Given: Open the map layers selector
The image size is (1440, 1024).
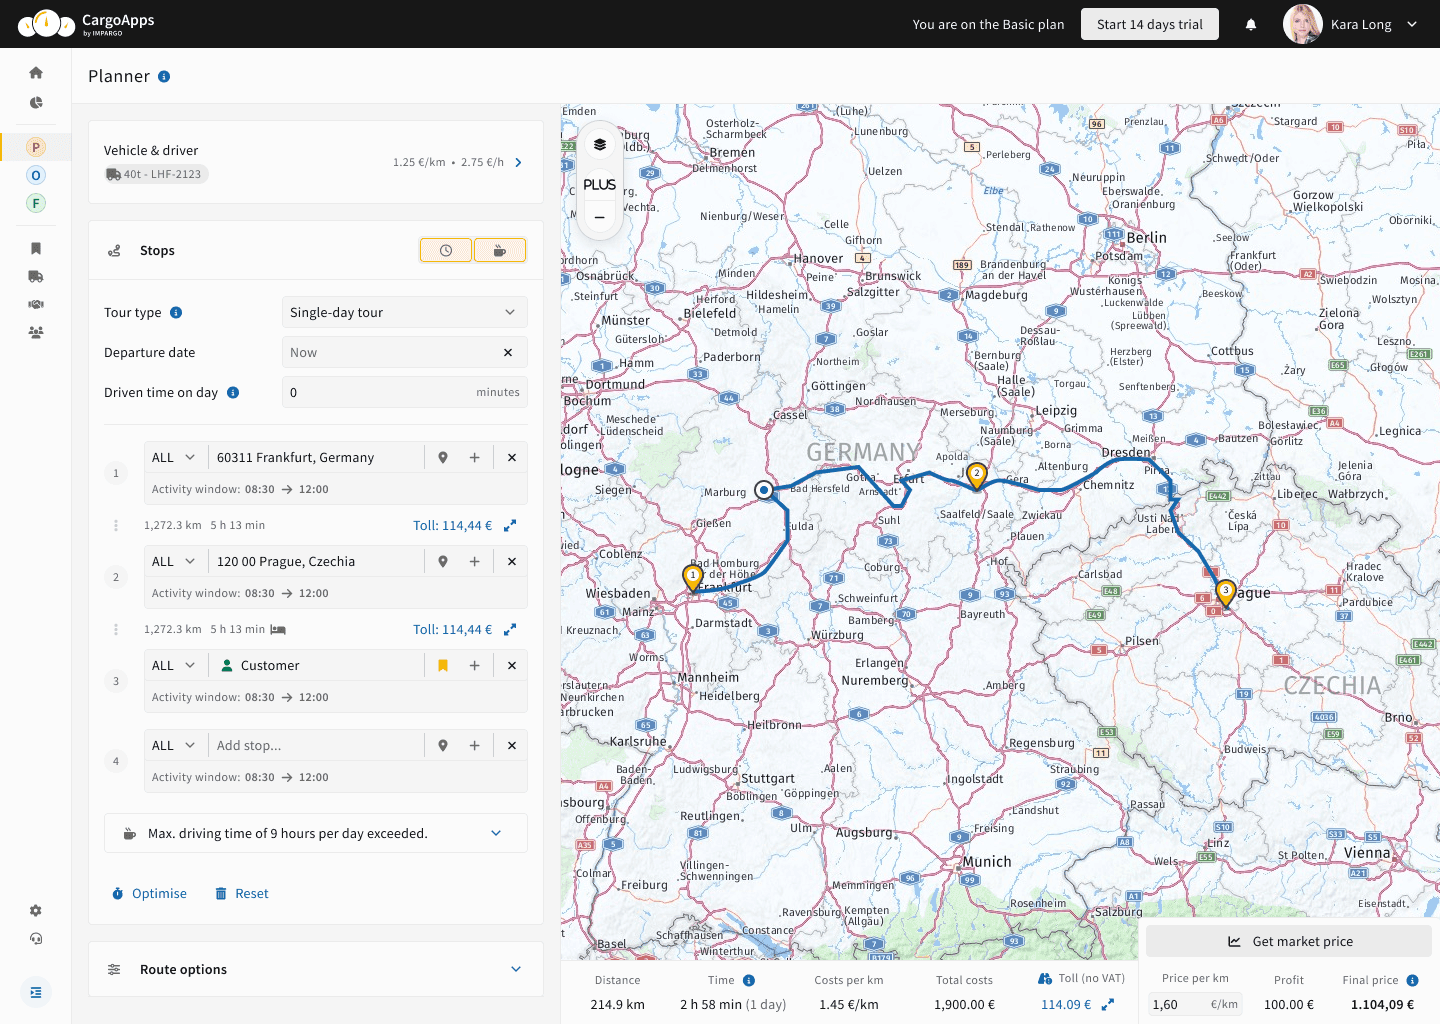Looking at the screenshot, I should (x=598, y=143).
